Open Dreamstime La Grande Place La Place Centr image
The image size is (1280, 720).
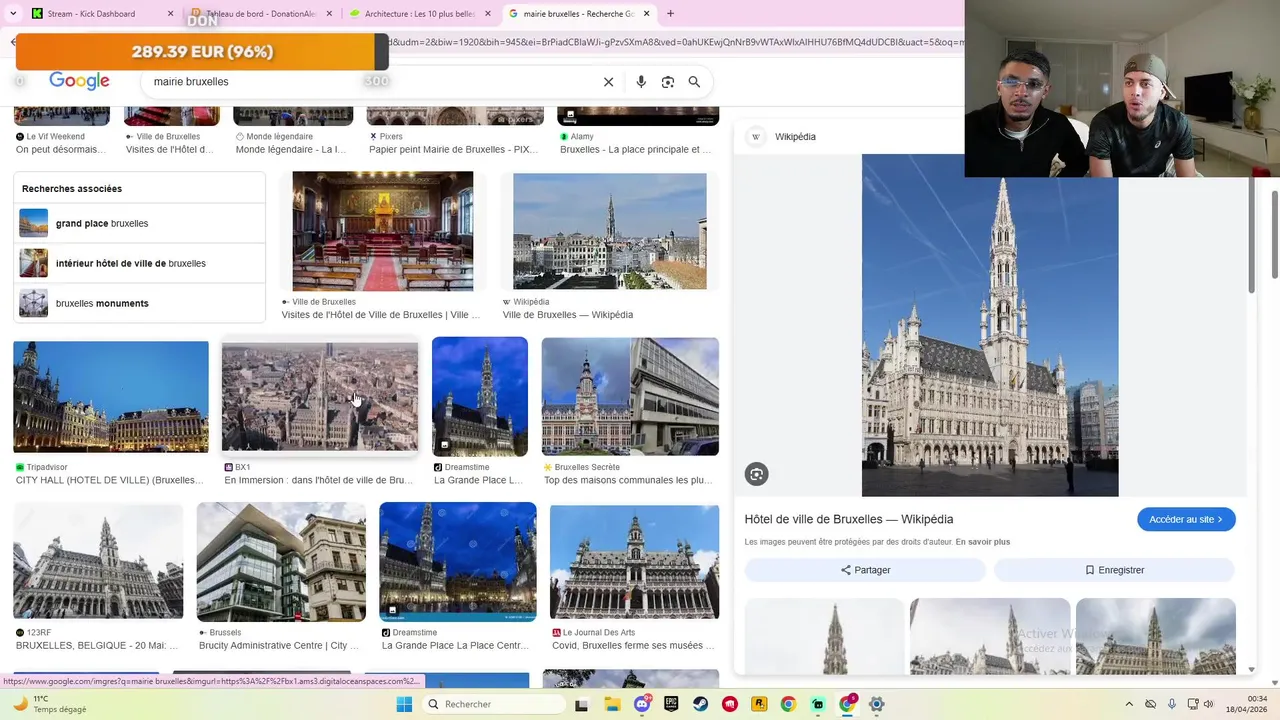click(x=458, y=562)
